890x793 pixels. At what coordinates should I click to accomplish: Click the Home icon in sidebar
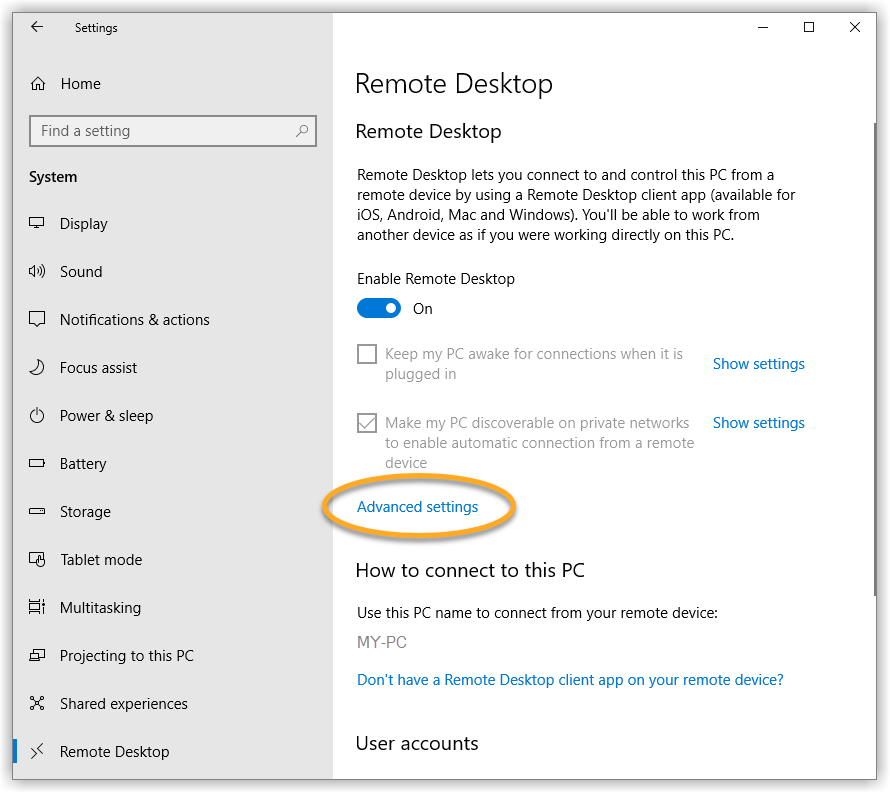(x=38, y=84)
